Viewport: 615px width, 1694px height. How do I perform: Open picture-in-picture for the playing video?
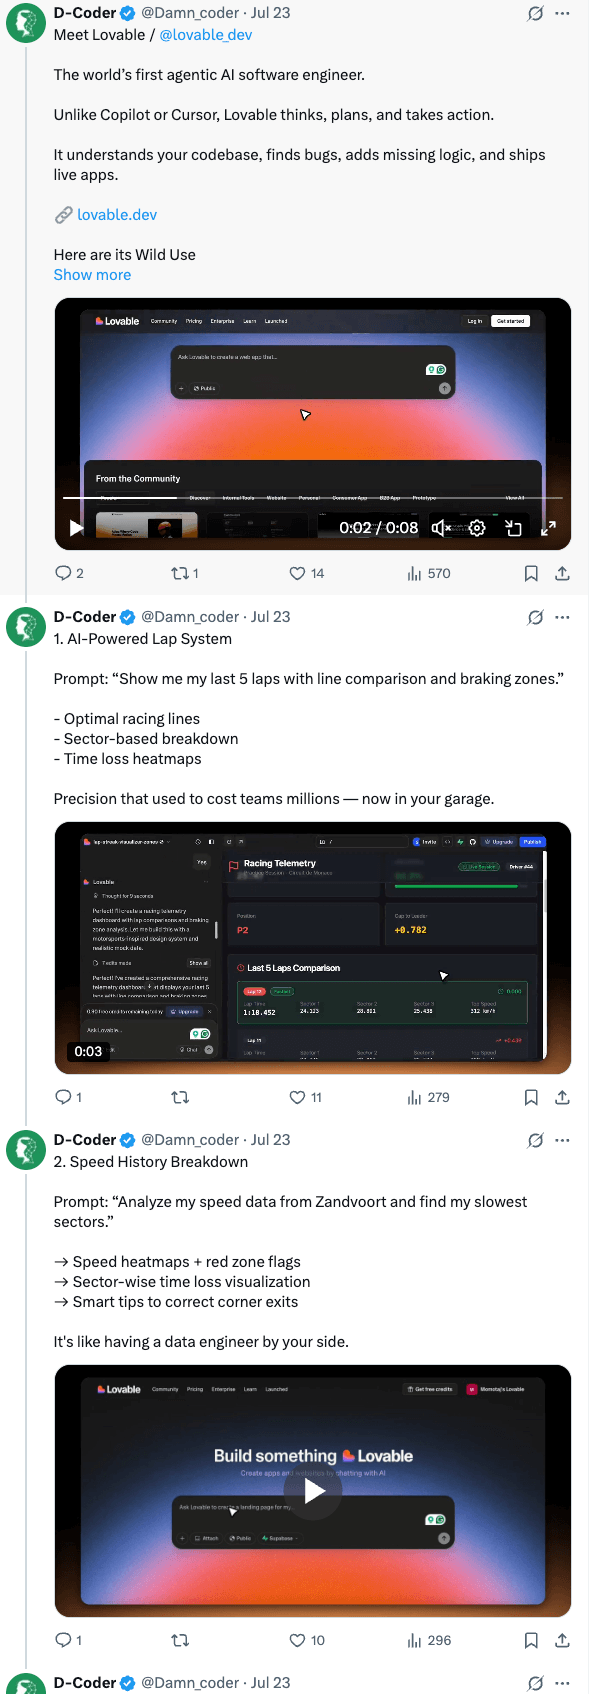(x=513, y=528)
